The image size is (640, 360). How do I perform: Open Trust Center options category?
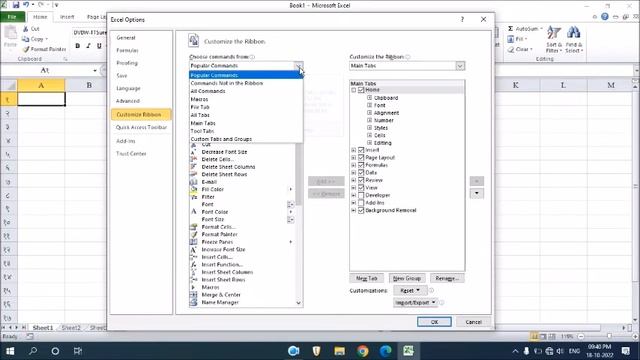141,153
